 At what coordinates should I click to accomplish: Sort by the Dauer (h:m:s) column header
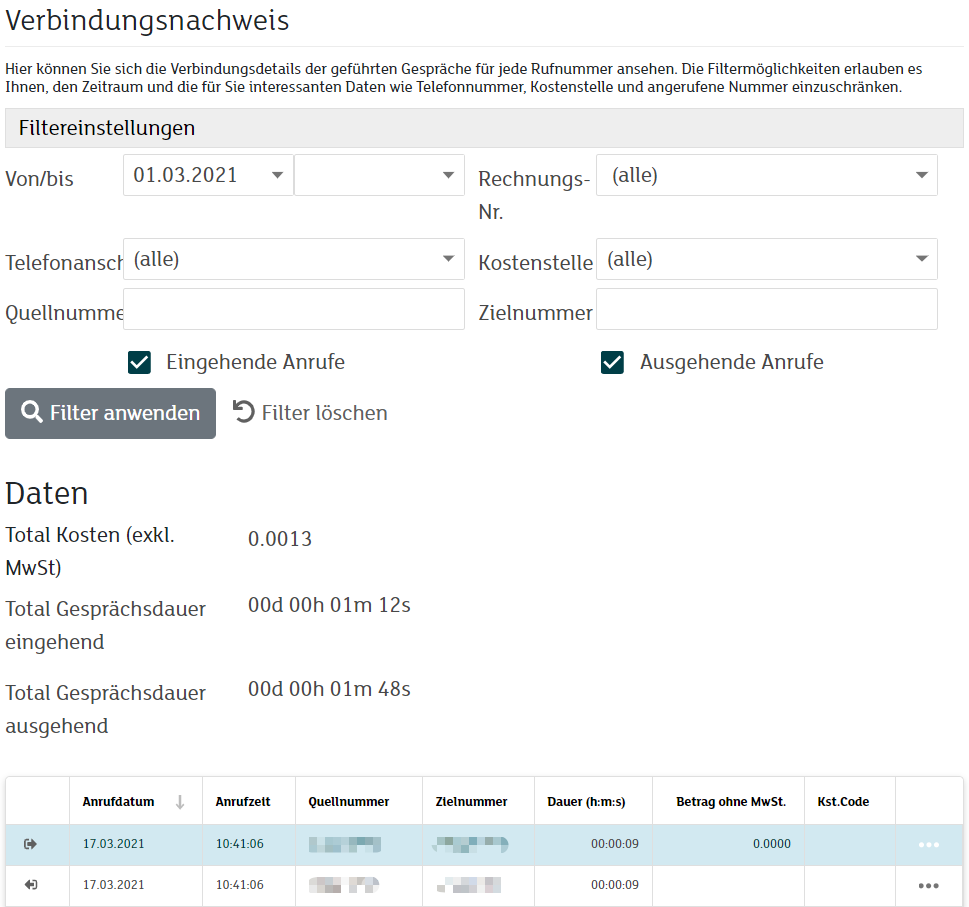pos(586,802)
